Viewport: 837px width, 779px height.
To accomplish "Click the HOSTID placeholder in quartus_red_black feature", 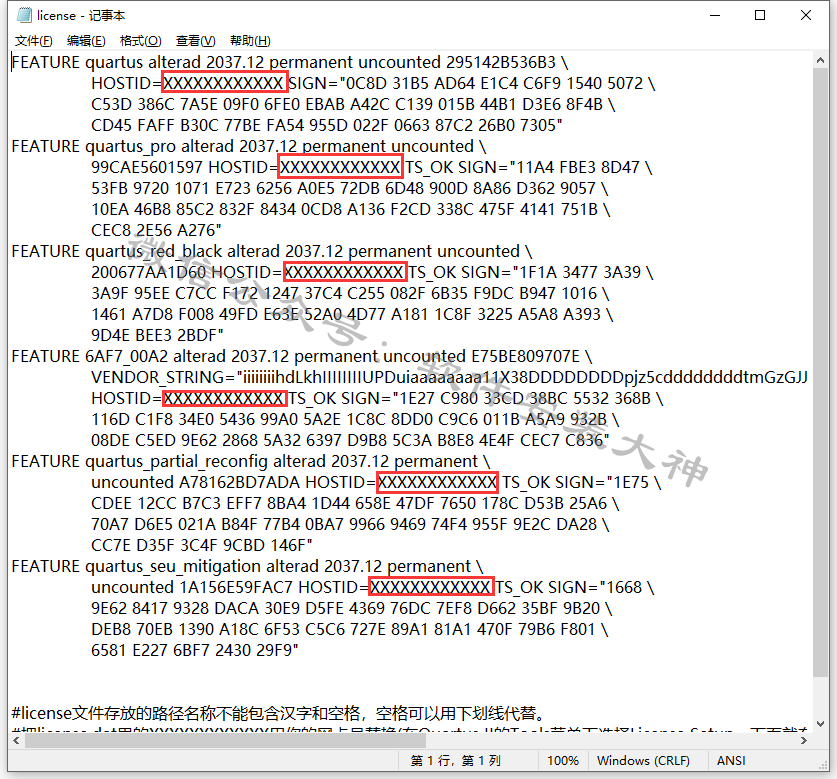I will point(345,272).
